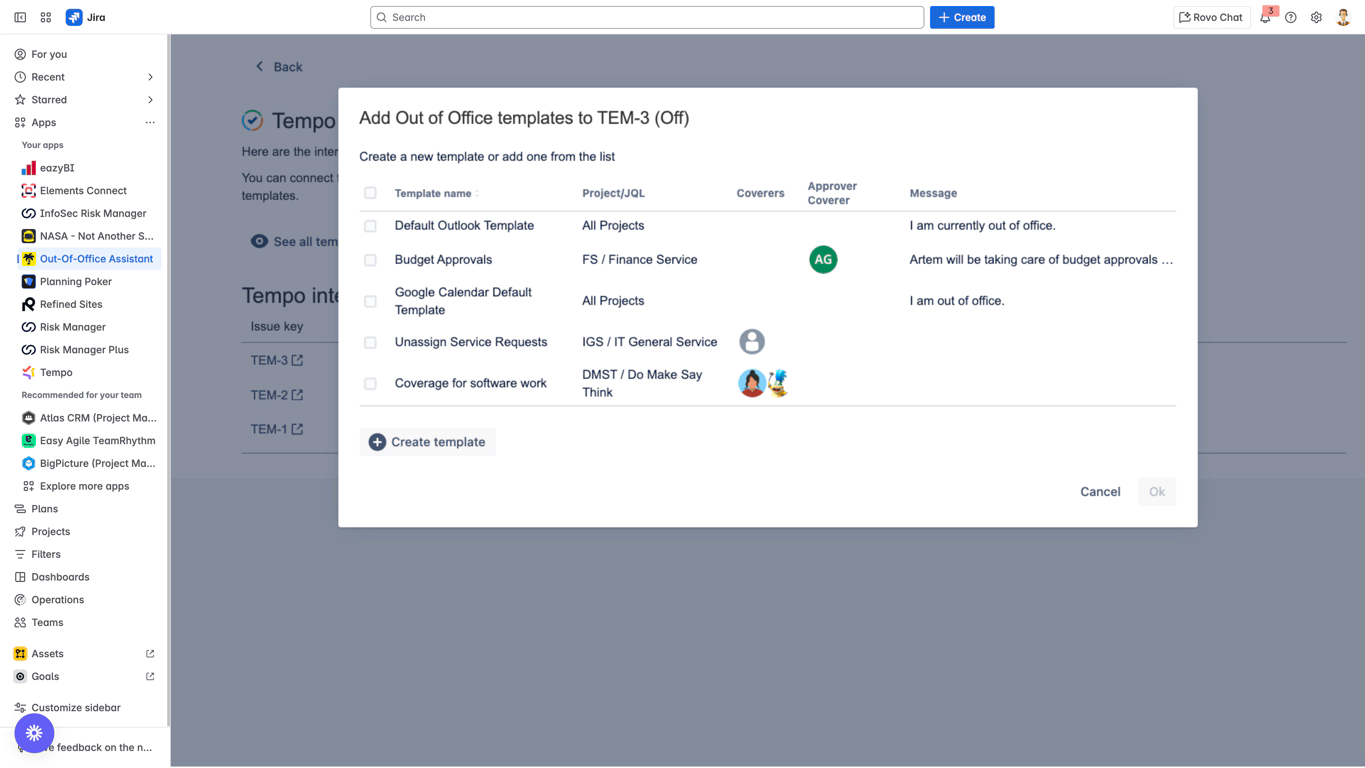
Task: Go to Filters in sidebar
Action: [x=46, y=554]
